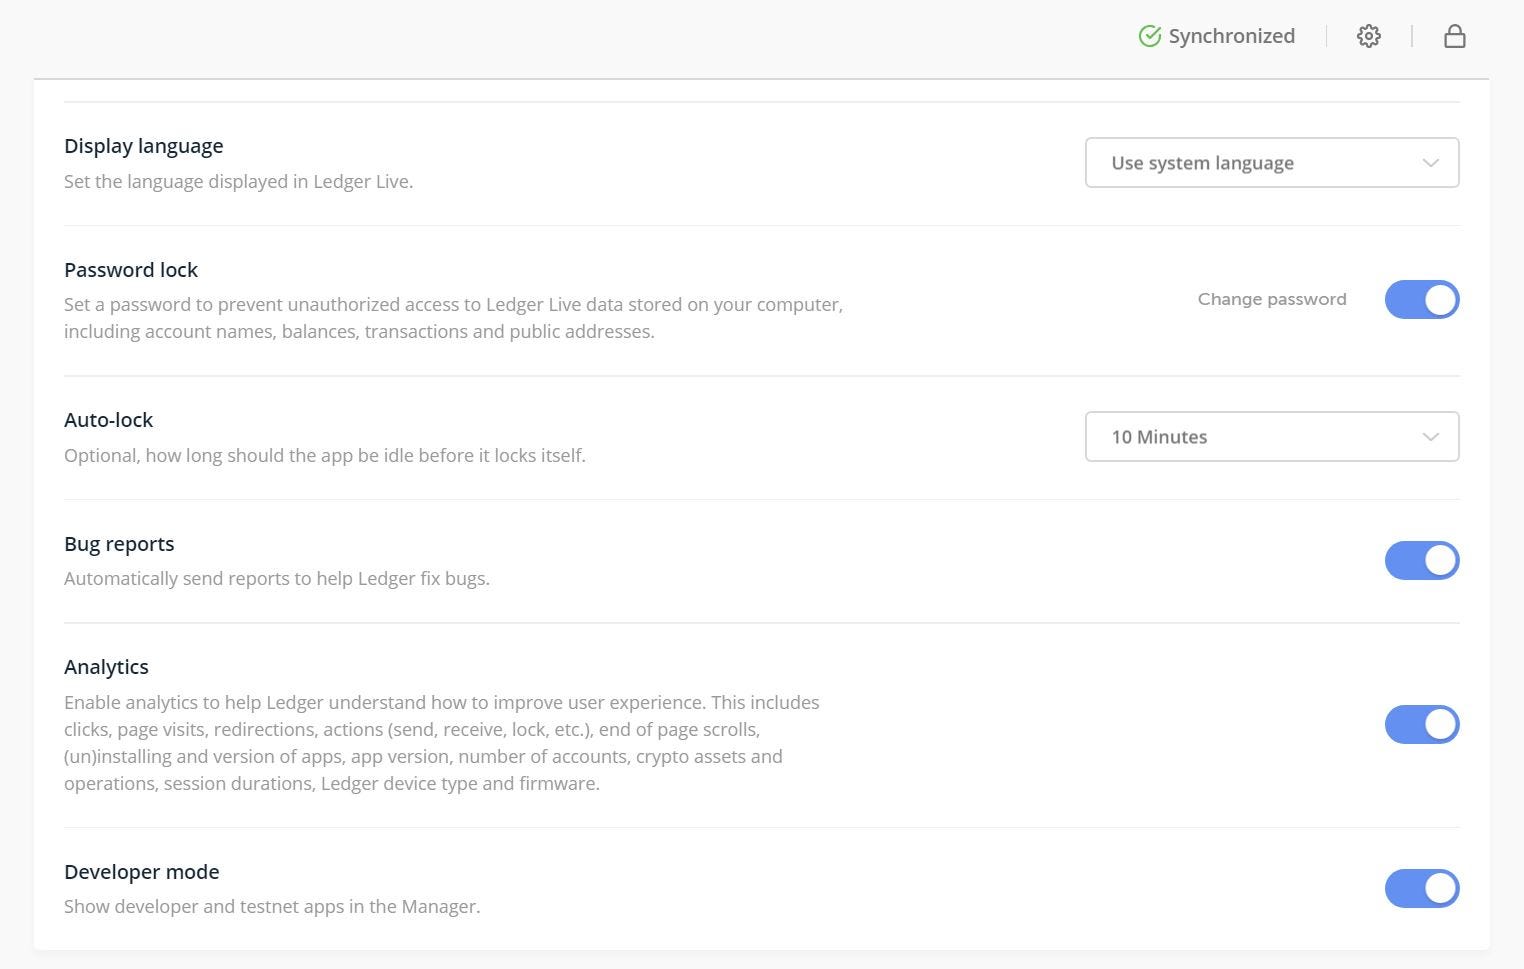Click the Developer mode heading
This screenshot has width=1524, height=969.
point(142,872)
